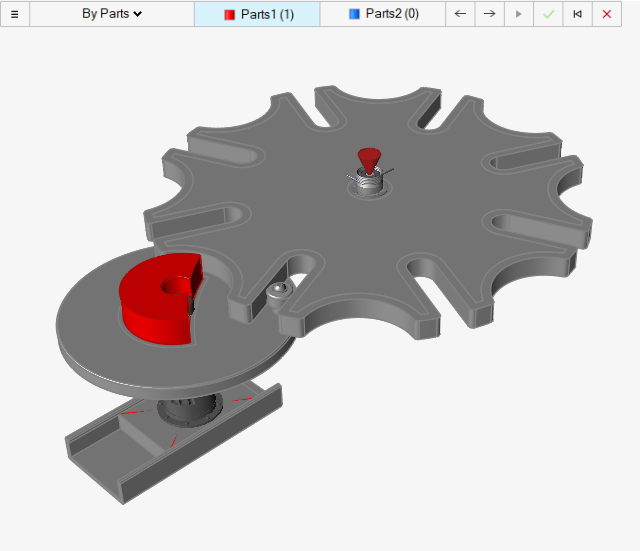Screen dimensions: 640x551
Task: Click the reset-to-start icon
Action: [x=577, y=14]
